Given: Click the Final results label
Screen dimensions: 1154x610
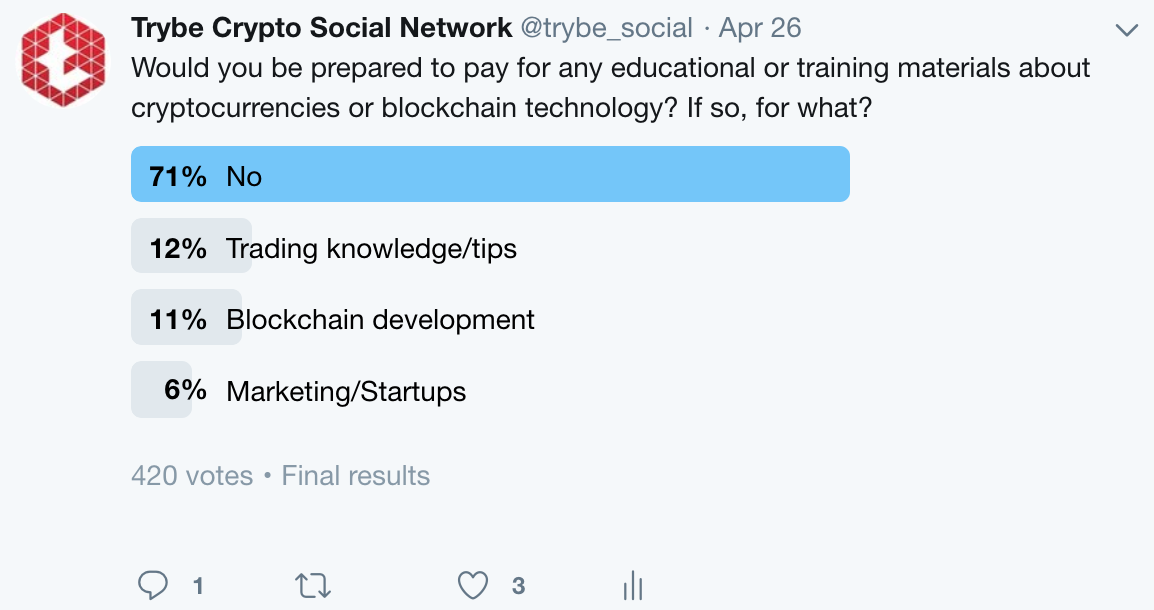Looking at the screenshot, I should [356, 476].
